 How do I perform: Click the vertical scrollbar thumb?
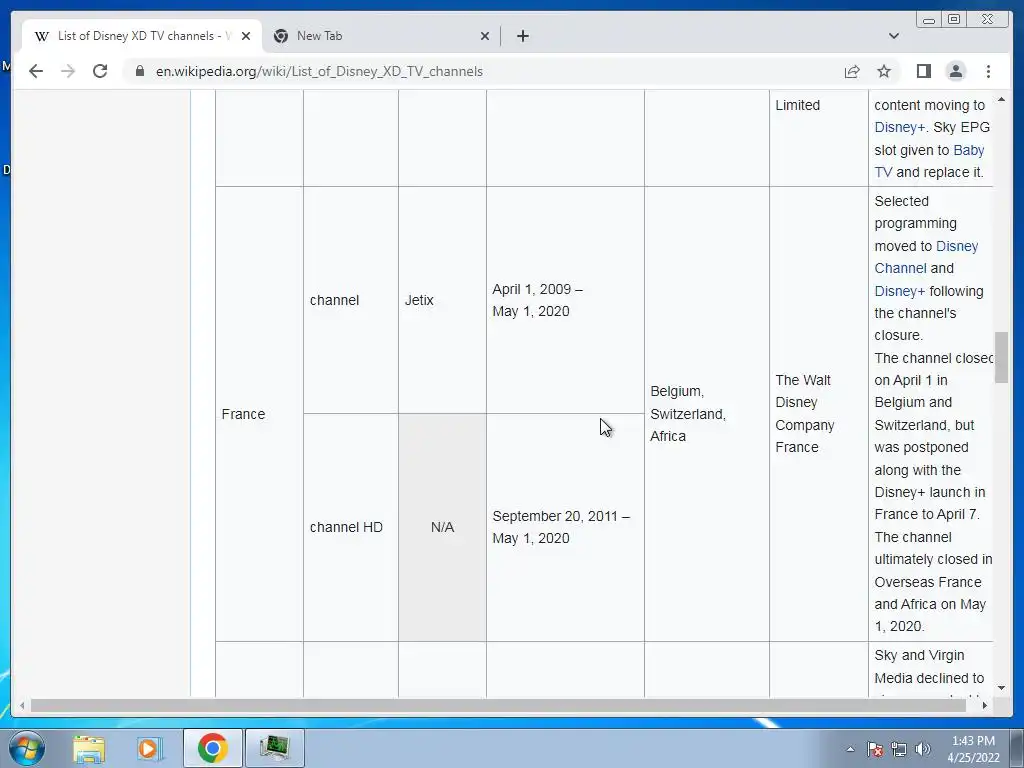(1001, 357)
